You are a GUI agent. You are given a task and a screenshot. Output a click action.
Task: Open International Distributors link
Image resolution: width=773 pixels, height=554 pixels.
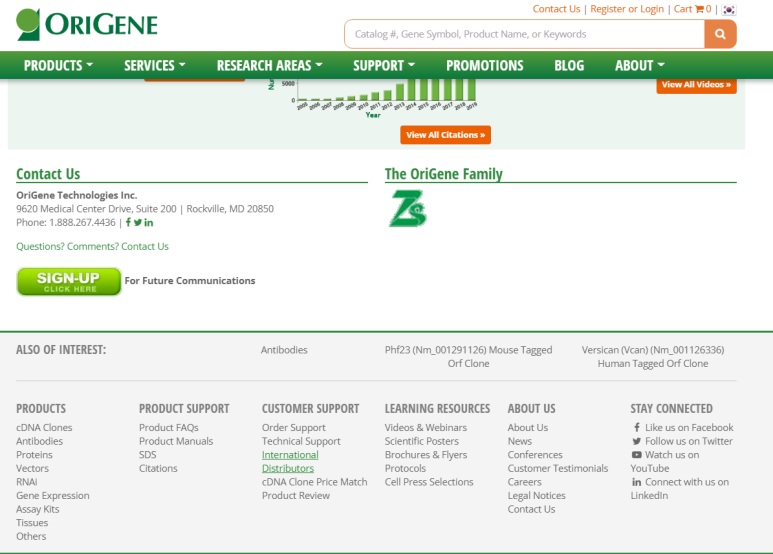pos(290,461)
